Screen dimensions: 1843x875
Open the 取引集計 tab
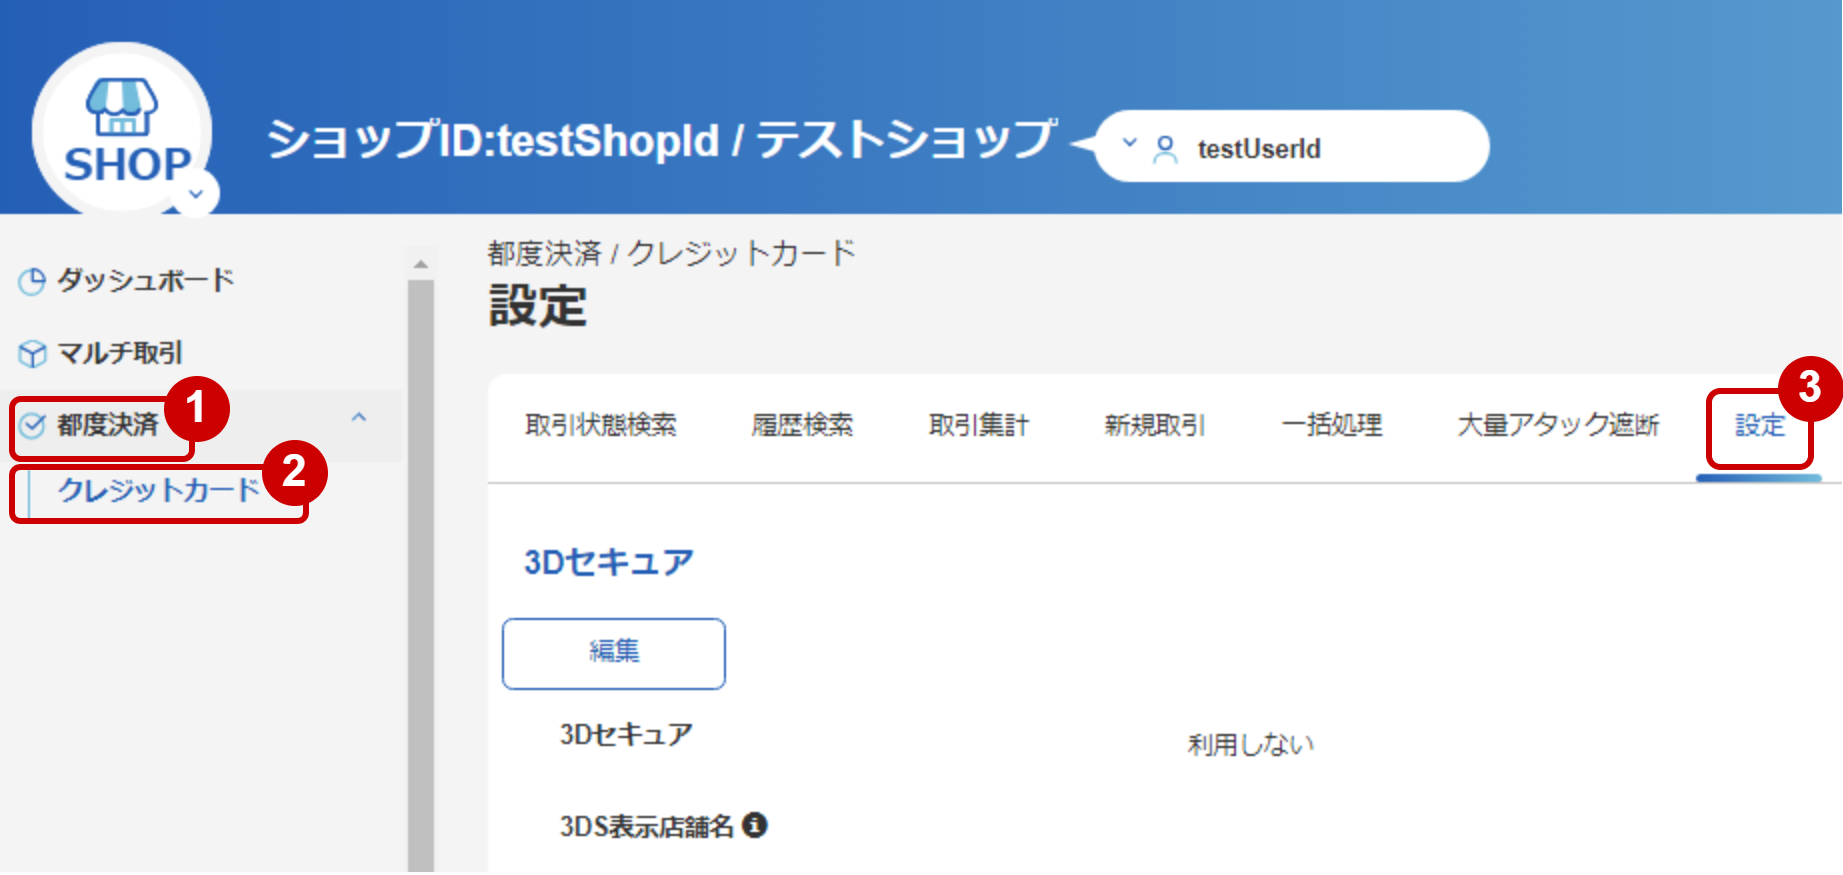click(978, 426)
